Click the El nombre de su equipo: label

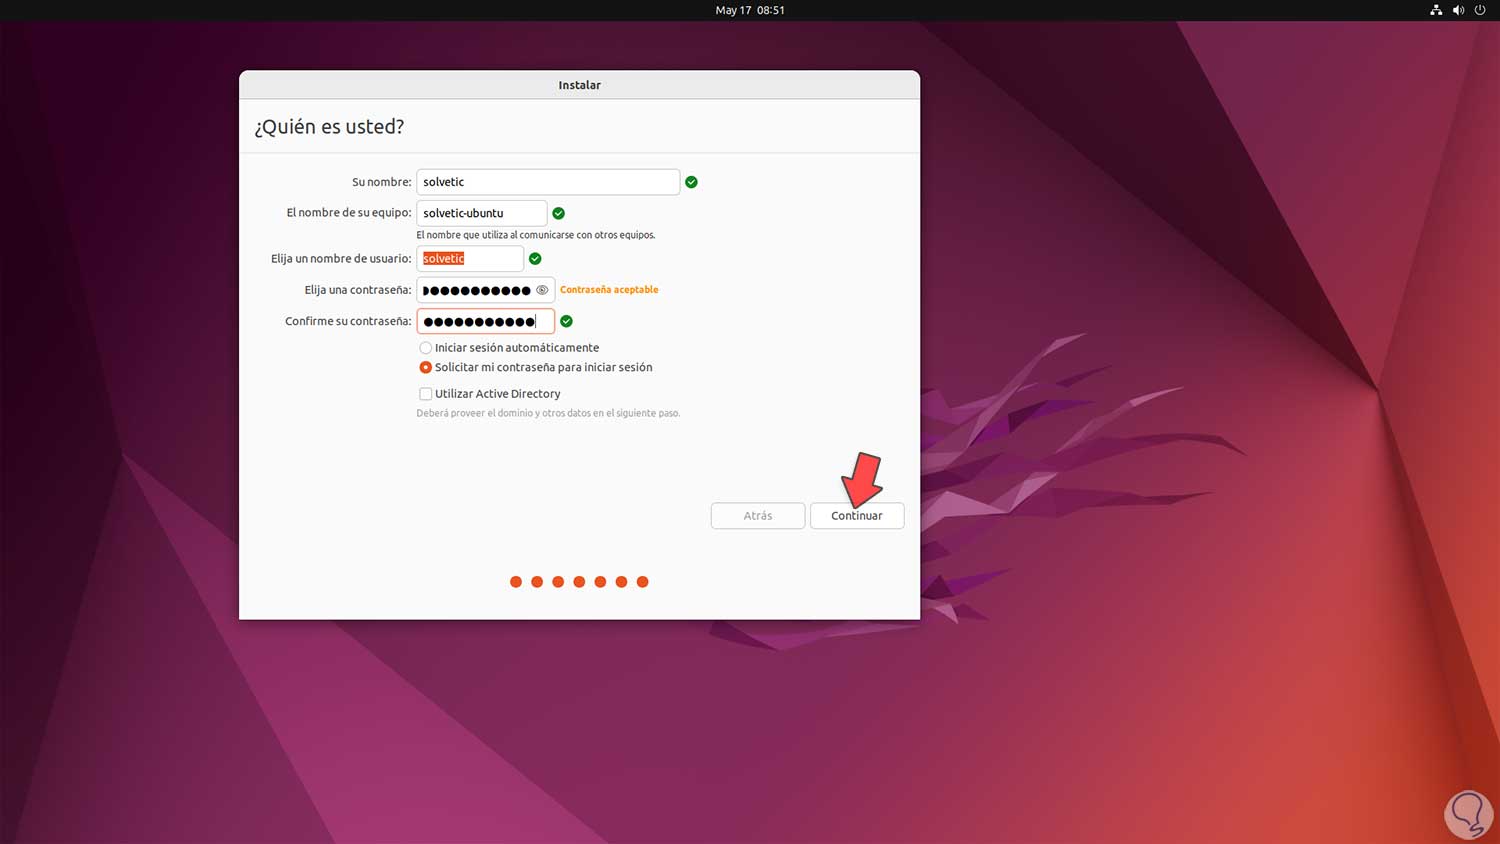click(349, 213)
